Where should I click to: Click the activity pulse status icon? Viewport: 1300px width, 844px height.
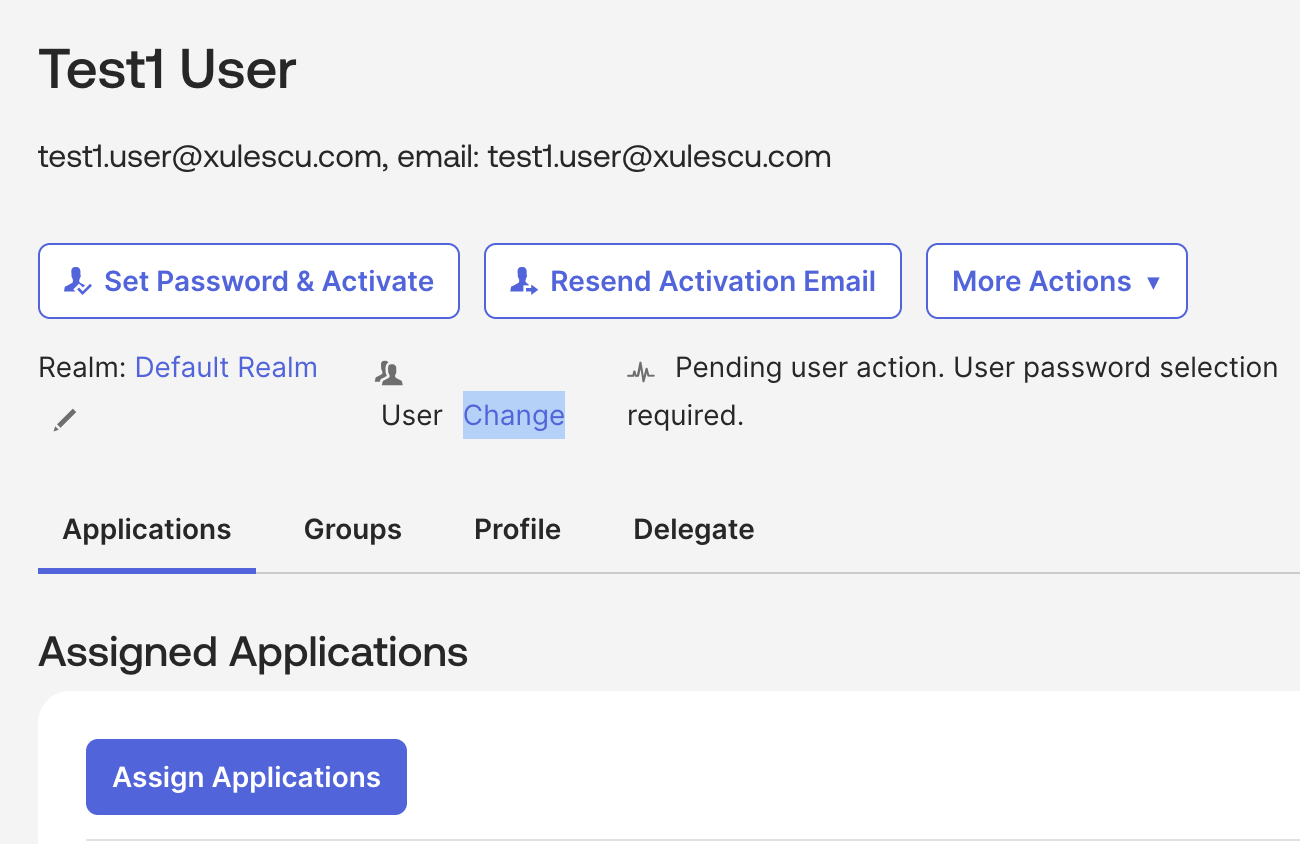[641, 373]
